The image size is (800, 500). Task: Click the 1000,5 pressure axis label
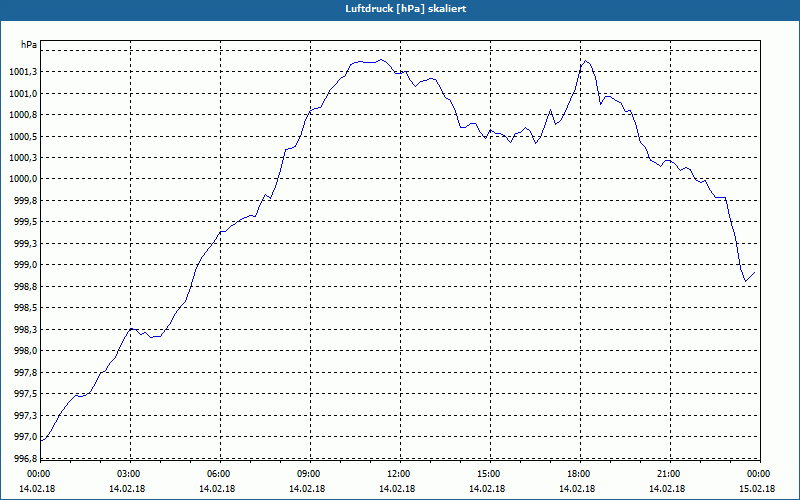coord(23,137)
